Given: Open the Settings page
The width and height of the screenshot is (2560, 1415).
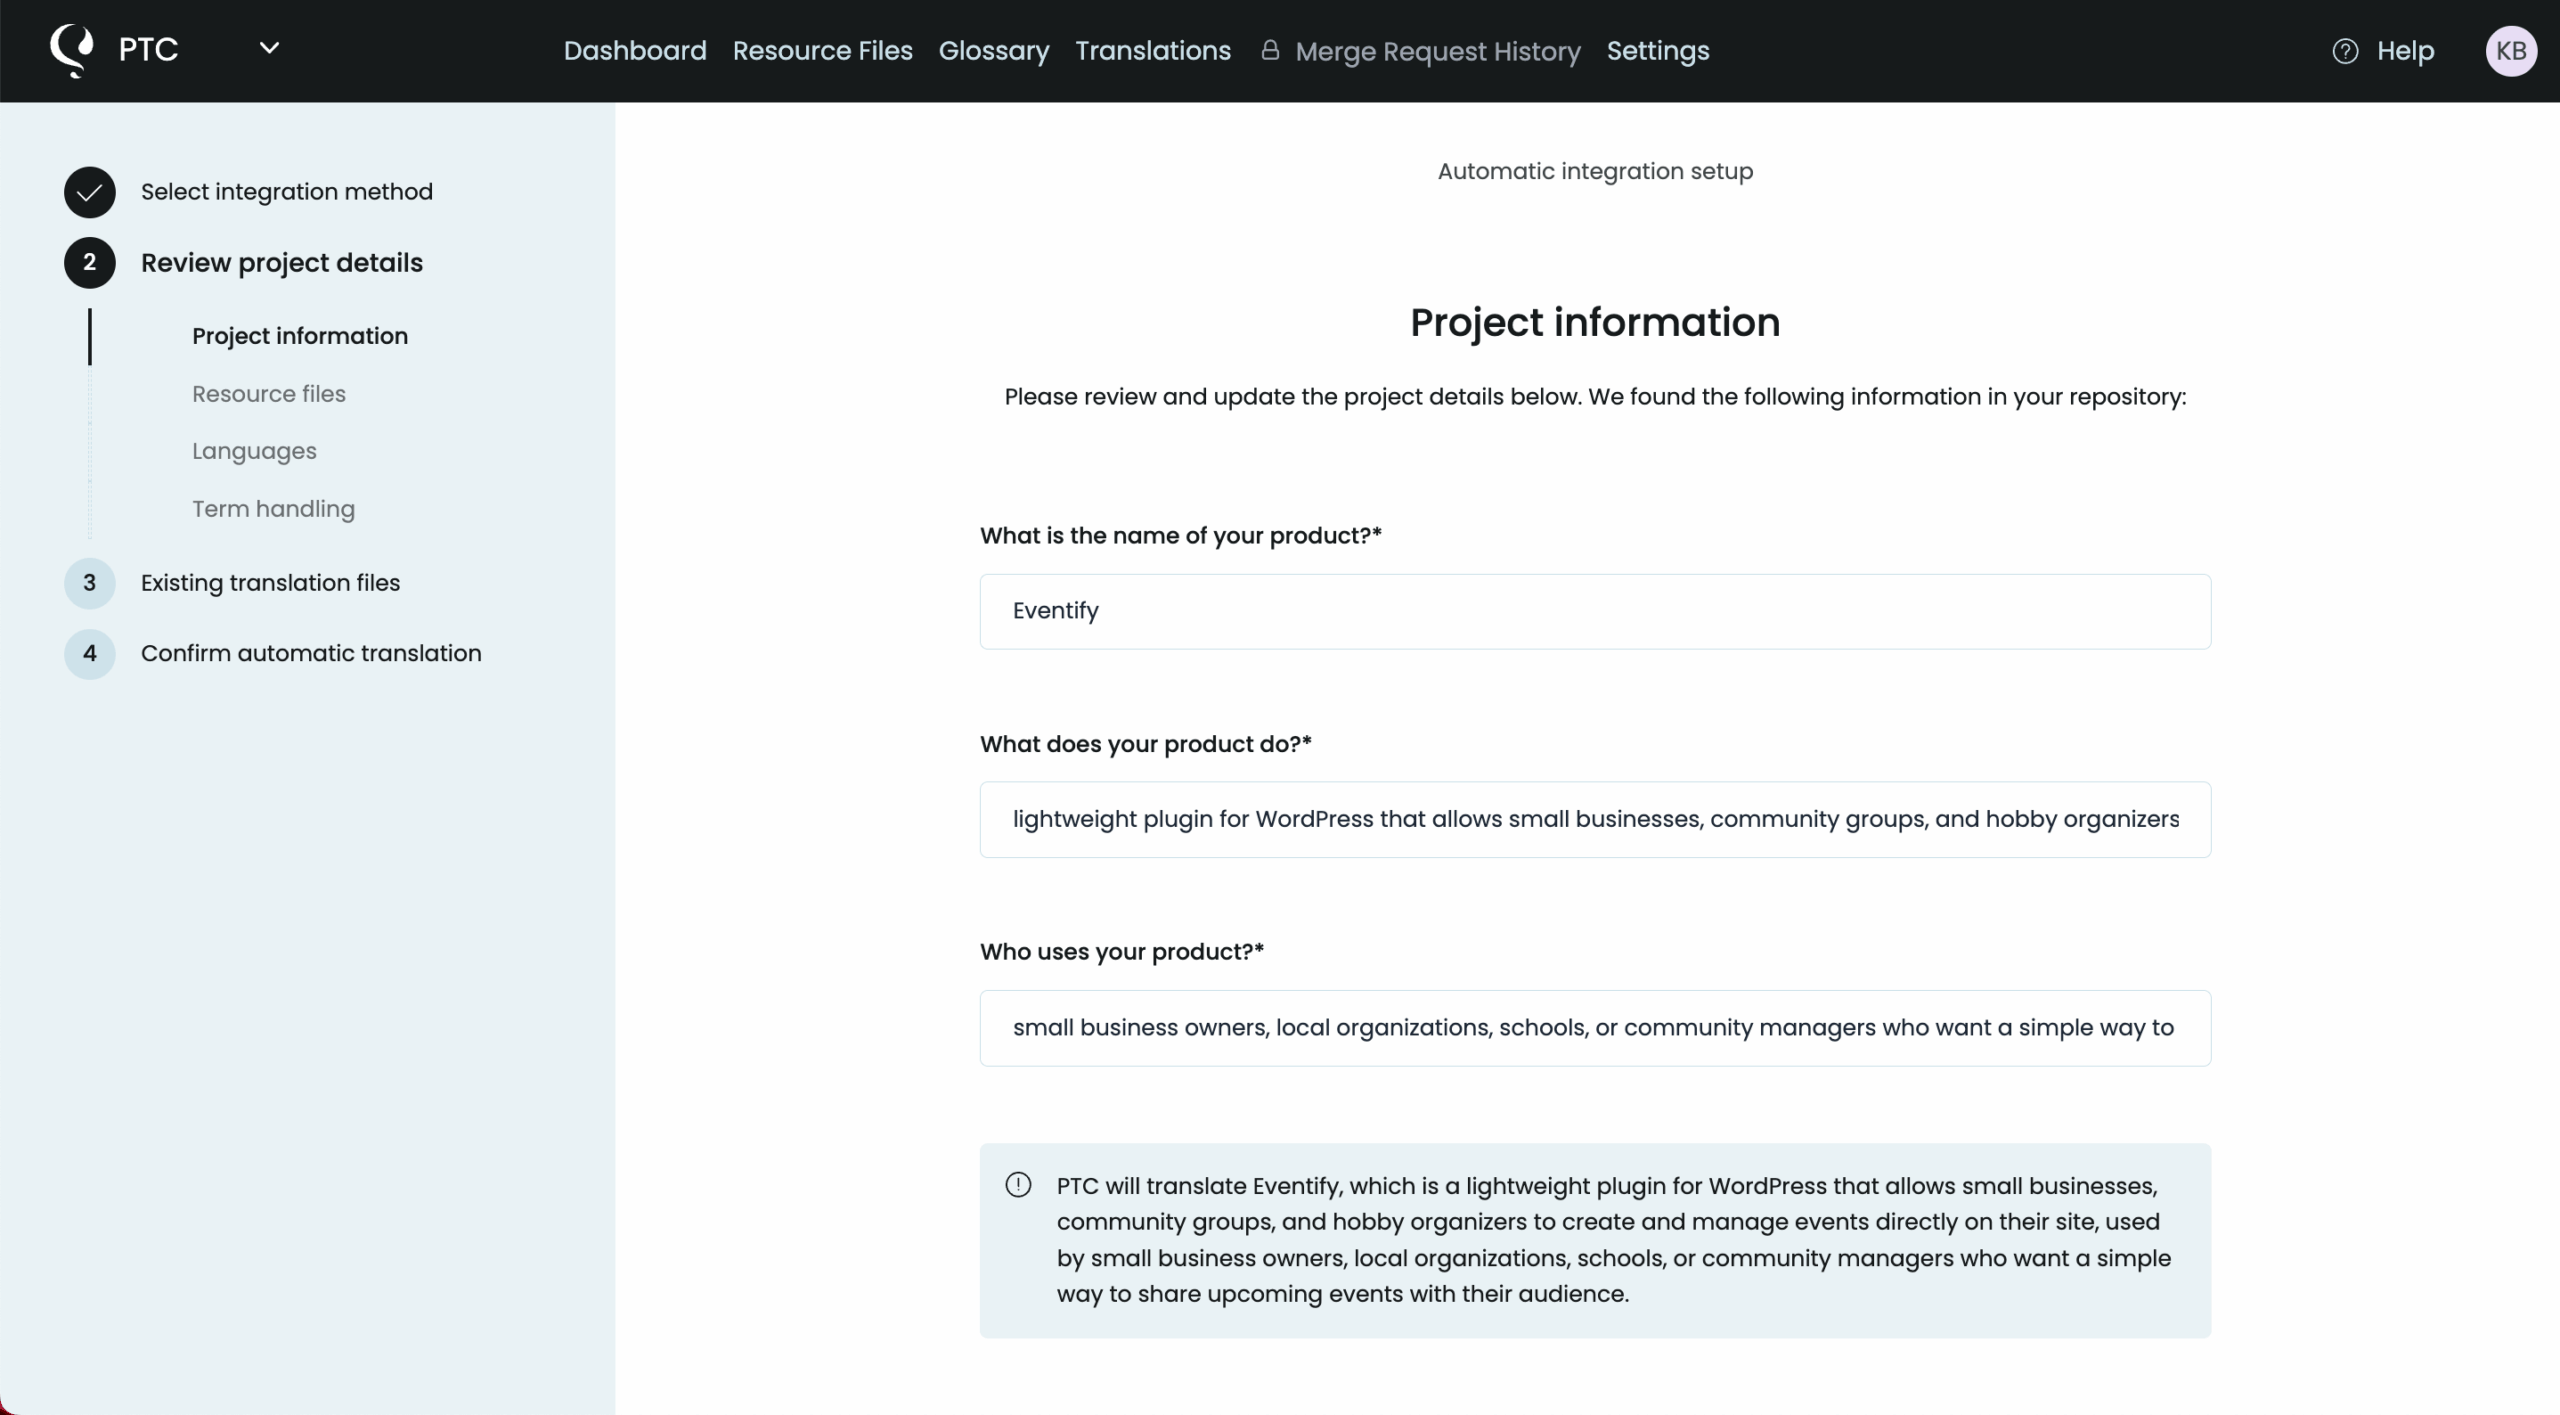Looking at the screenshot, I should pos(1658,50).
